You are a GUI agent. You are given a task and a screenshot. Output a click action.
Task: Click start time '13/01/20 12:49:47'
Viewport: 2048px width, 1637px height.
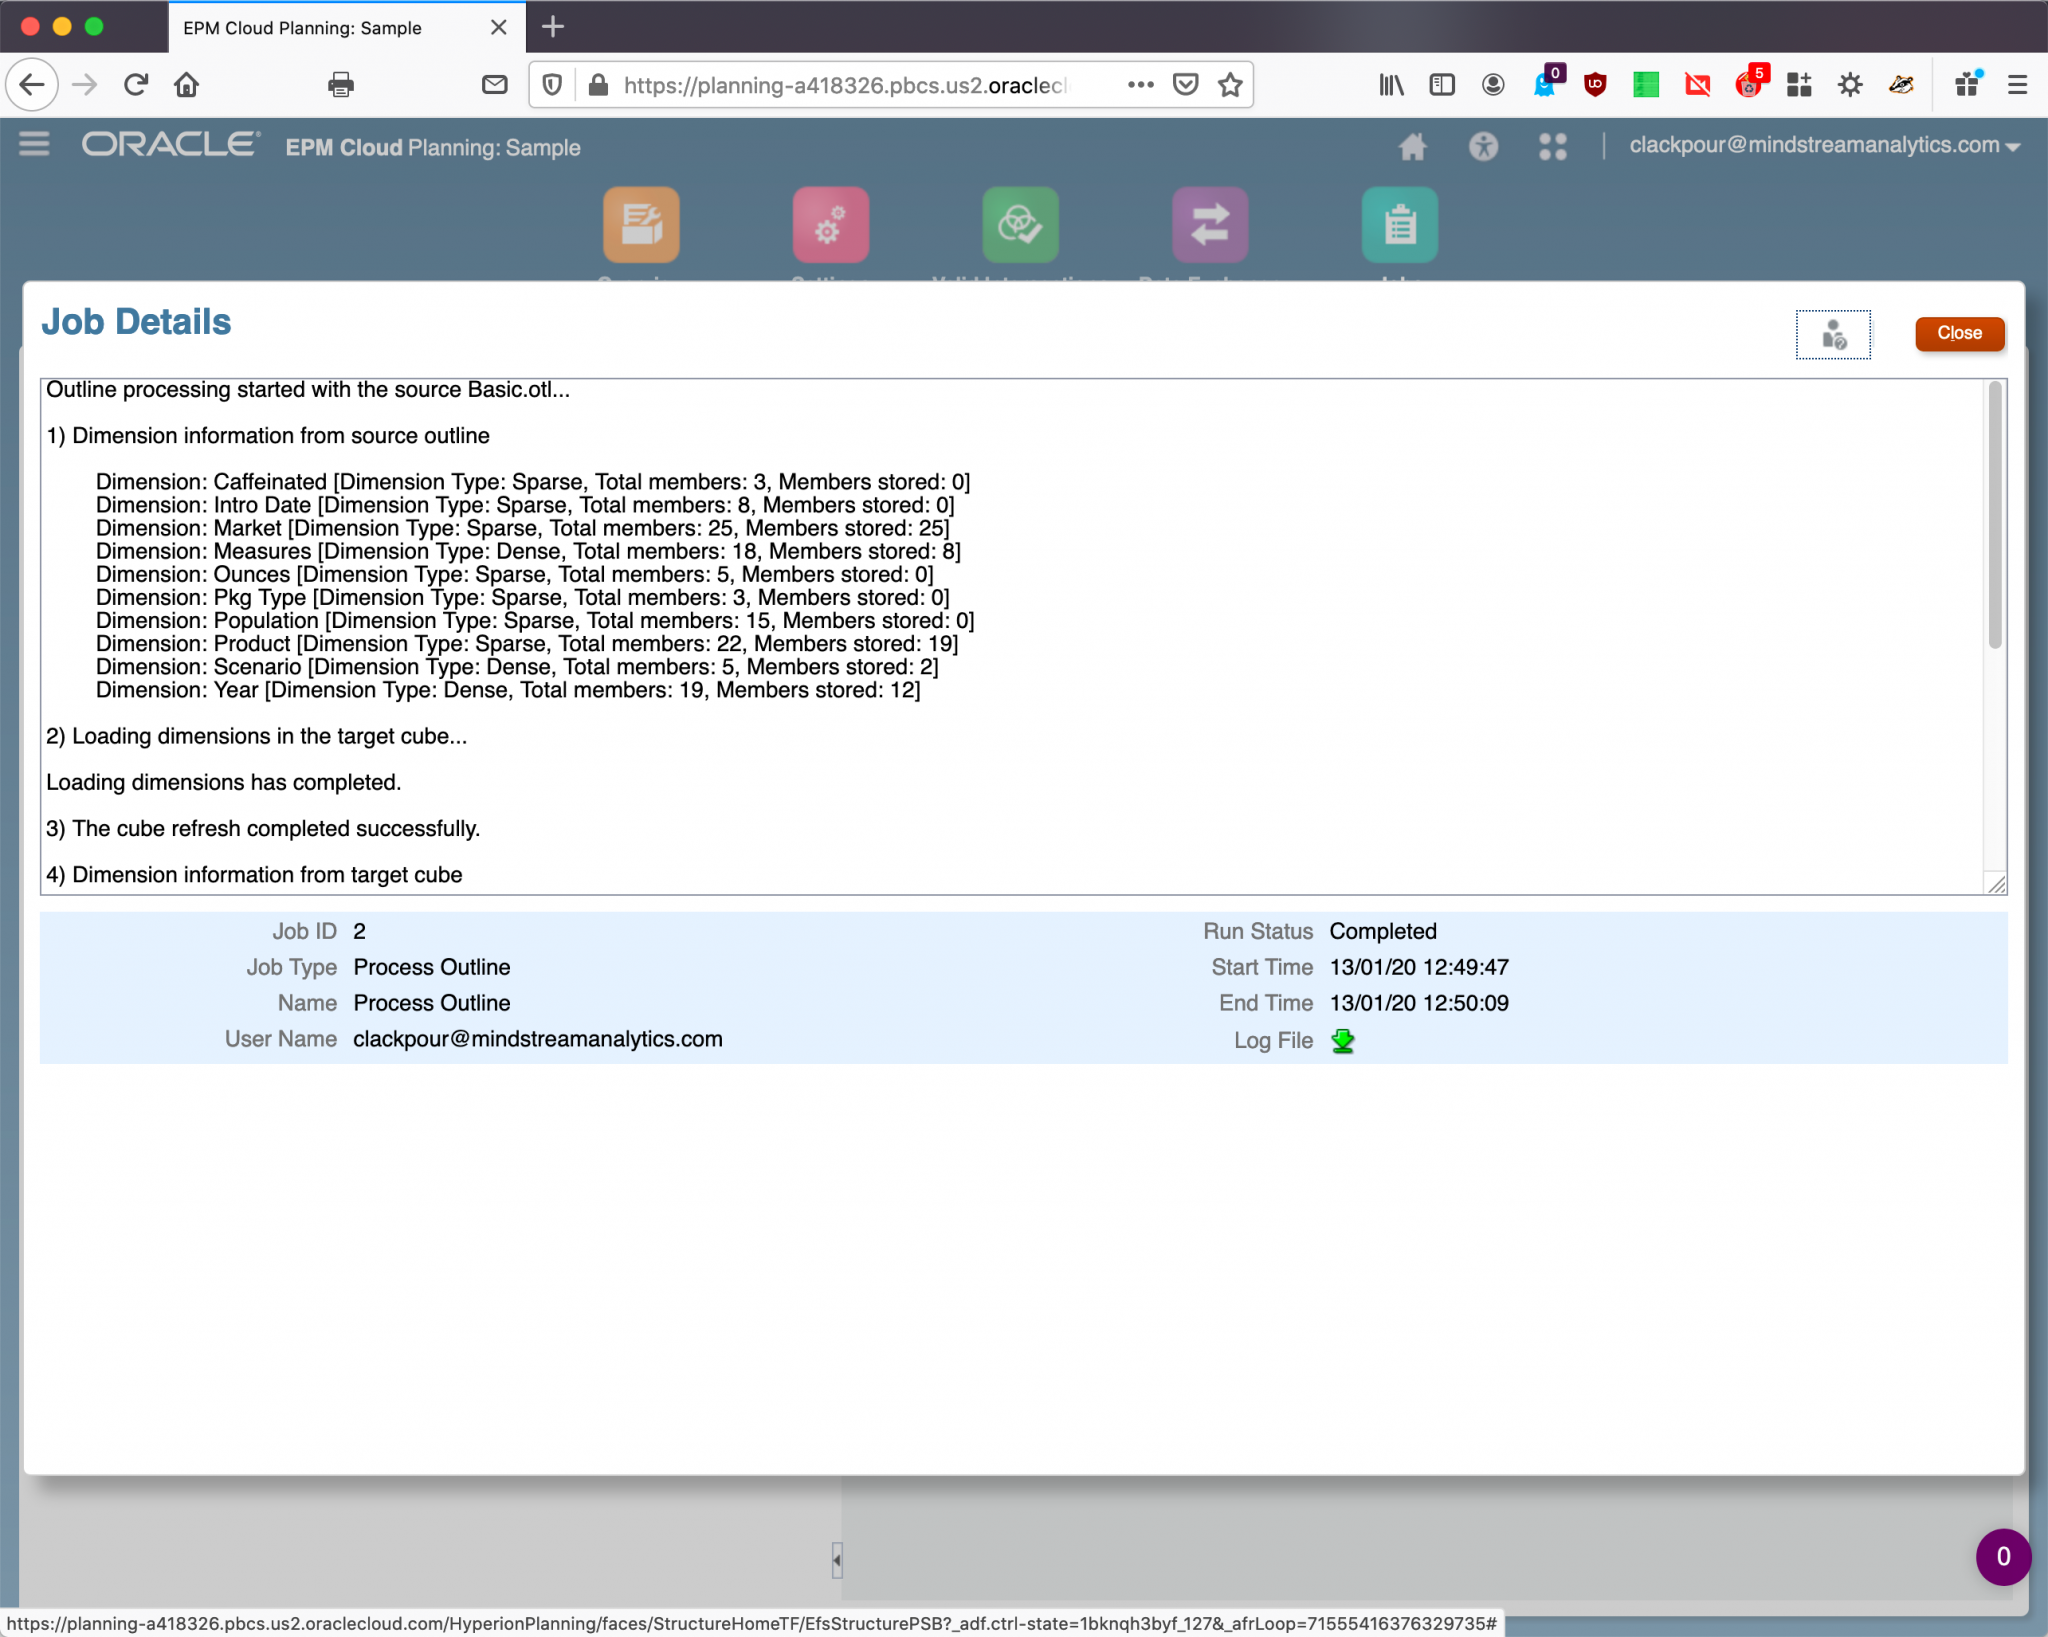point(1419,967)
